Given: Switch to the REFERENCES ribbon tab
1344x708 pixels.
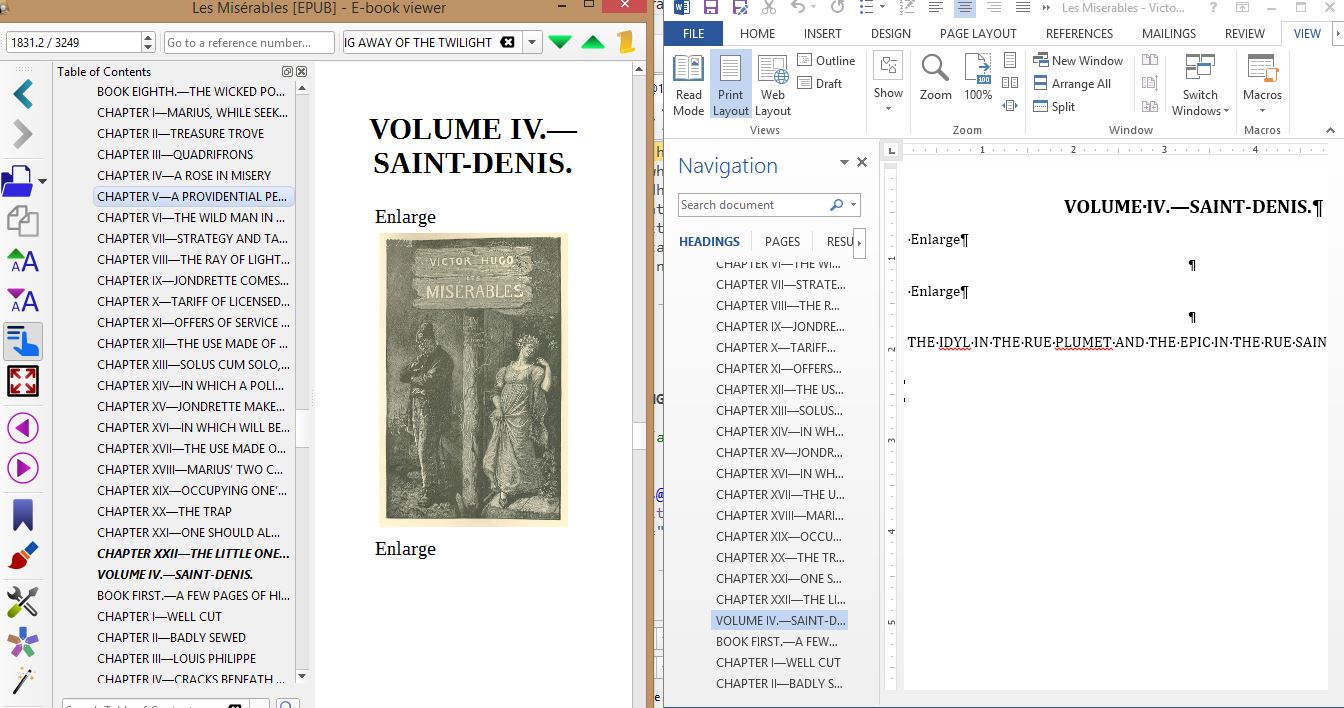Looking at the screenshot, I should point(1079,34).
